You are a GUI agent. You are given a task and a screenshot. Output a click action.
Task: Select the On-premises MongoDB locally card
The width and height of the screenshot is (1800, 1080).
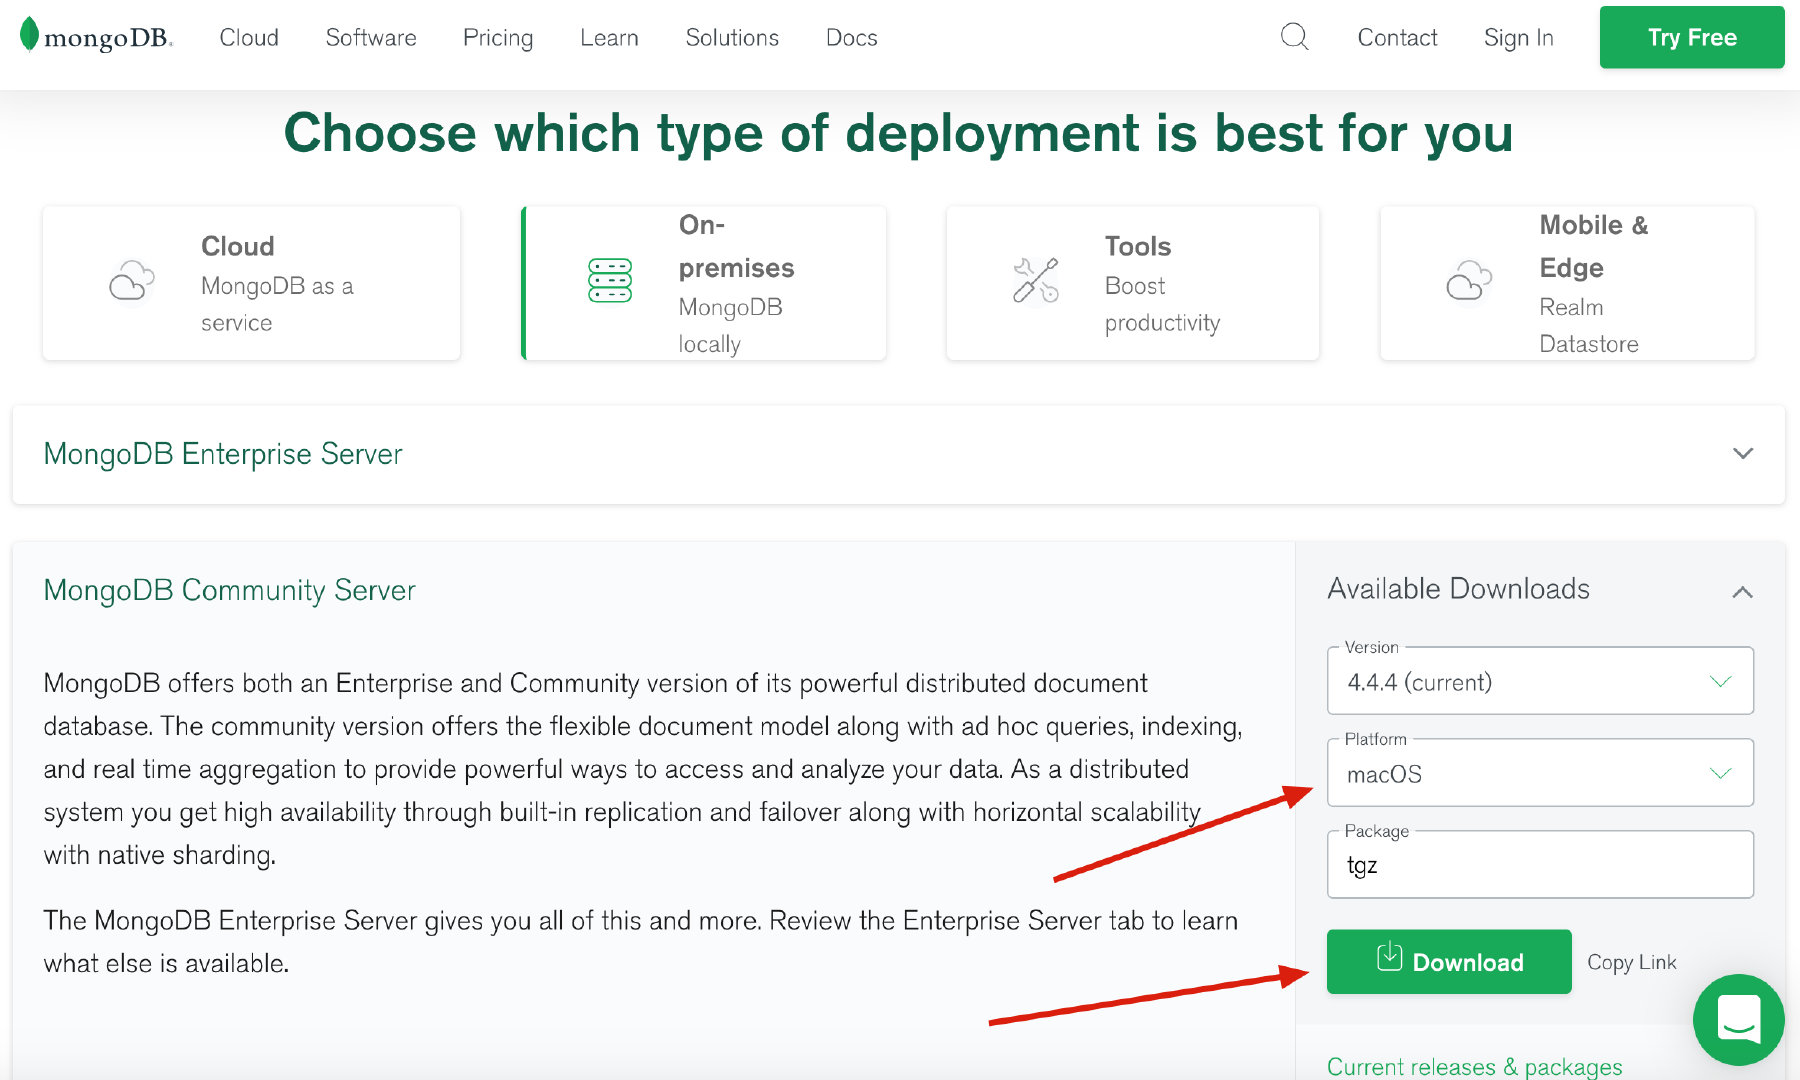click(x=704, y=283)
